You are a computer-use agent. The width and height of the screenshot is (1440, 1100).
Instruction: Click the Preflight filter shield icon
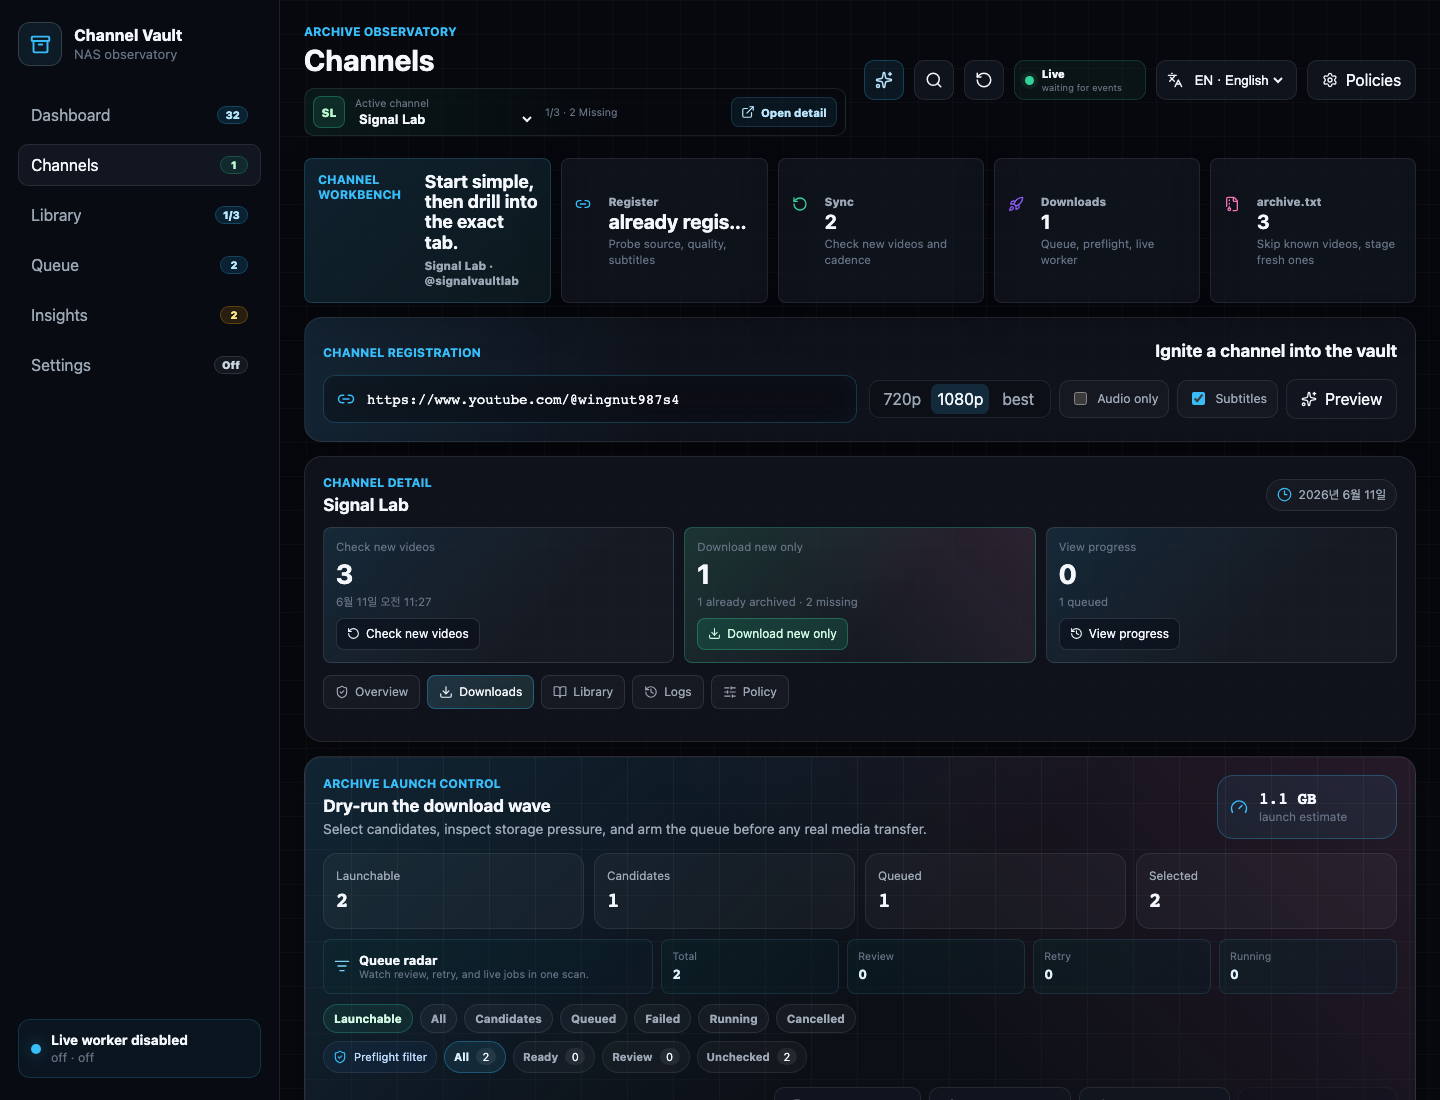340,1057
